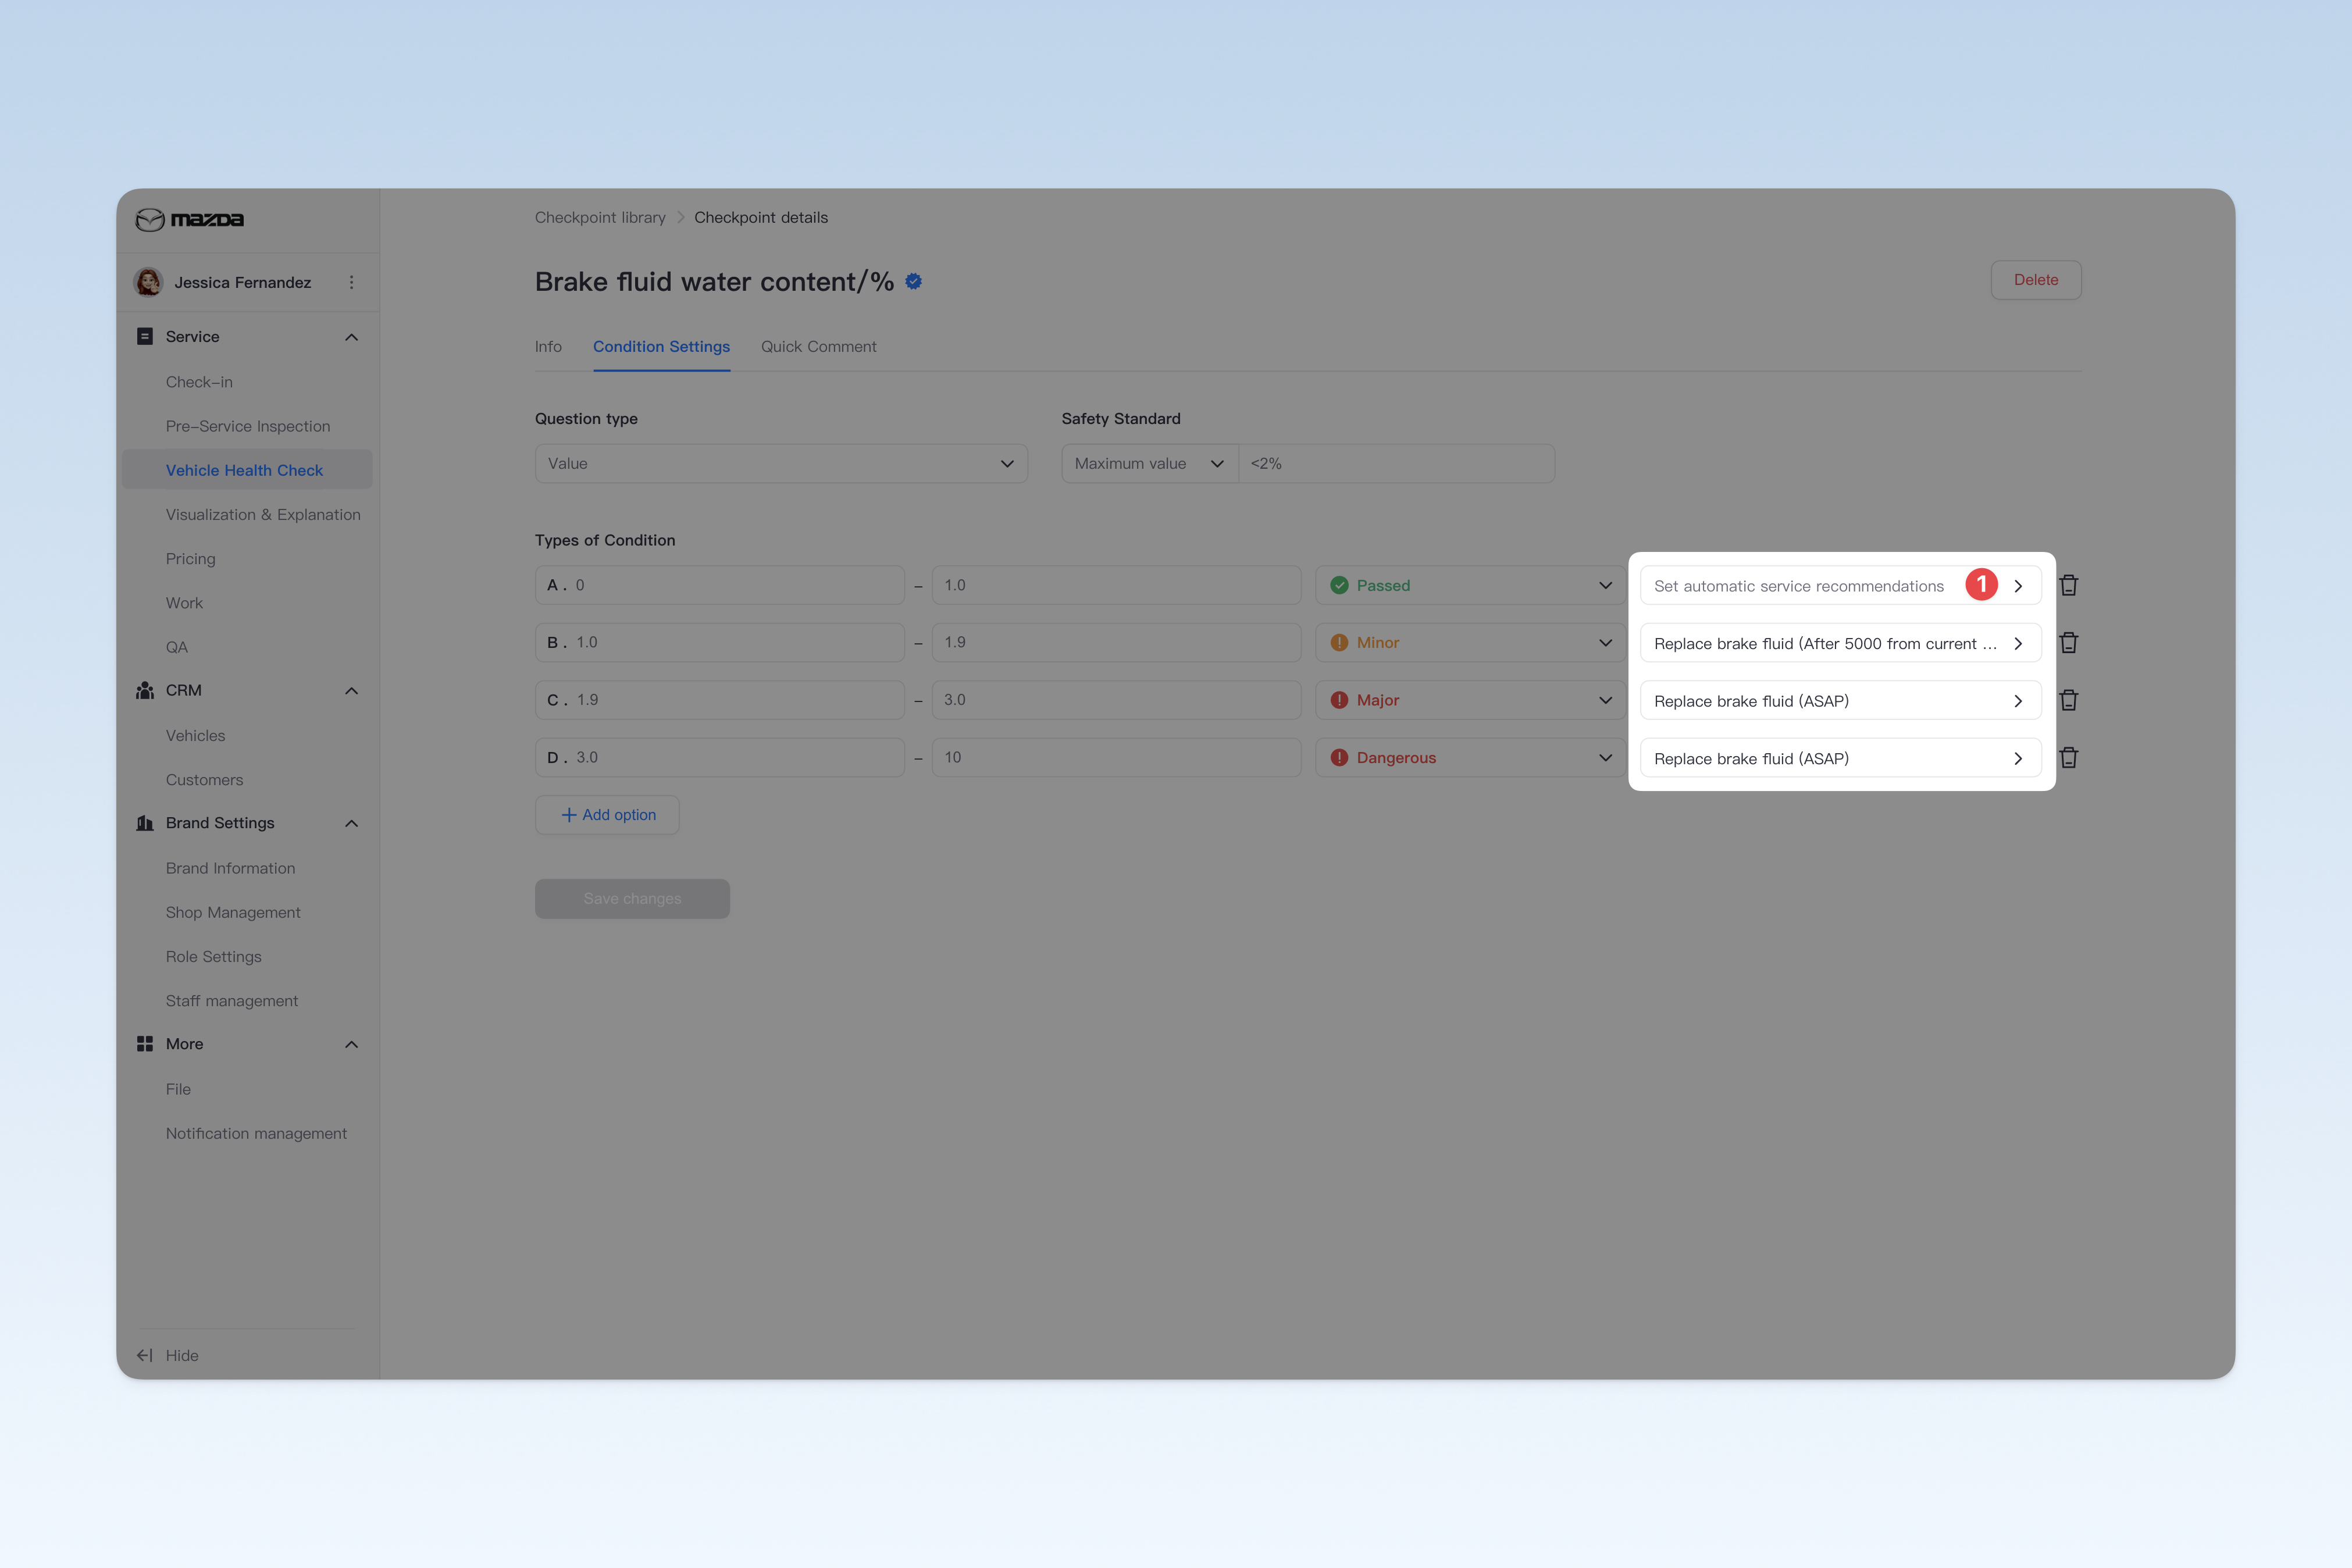Delete condition row A with trash icon
Screen dimensions: 2352x1568
tap(2069, 585)
